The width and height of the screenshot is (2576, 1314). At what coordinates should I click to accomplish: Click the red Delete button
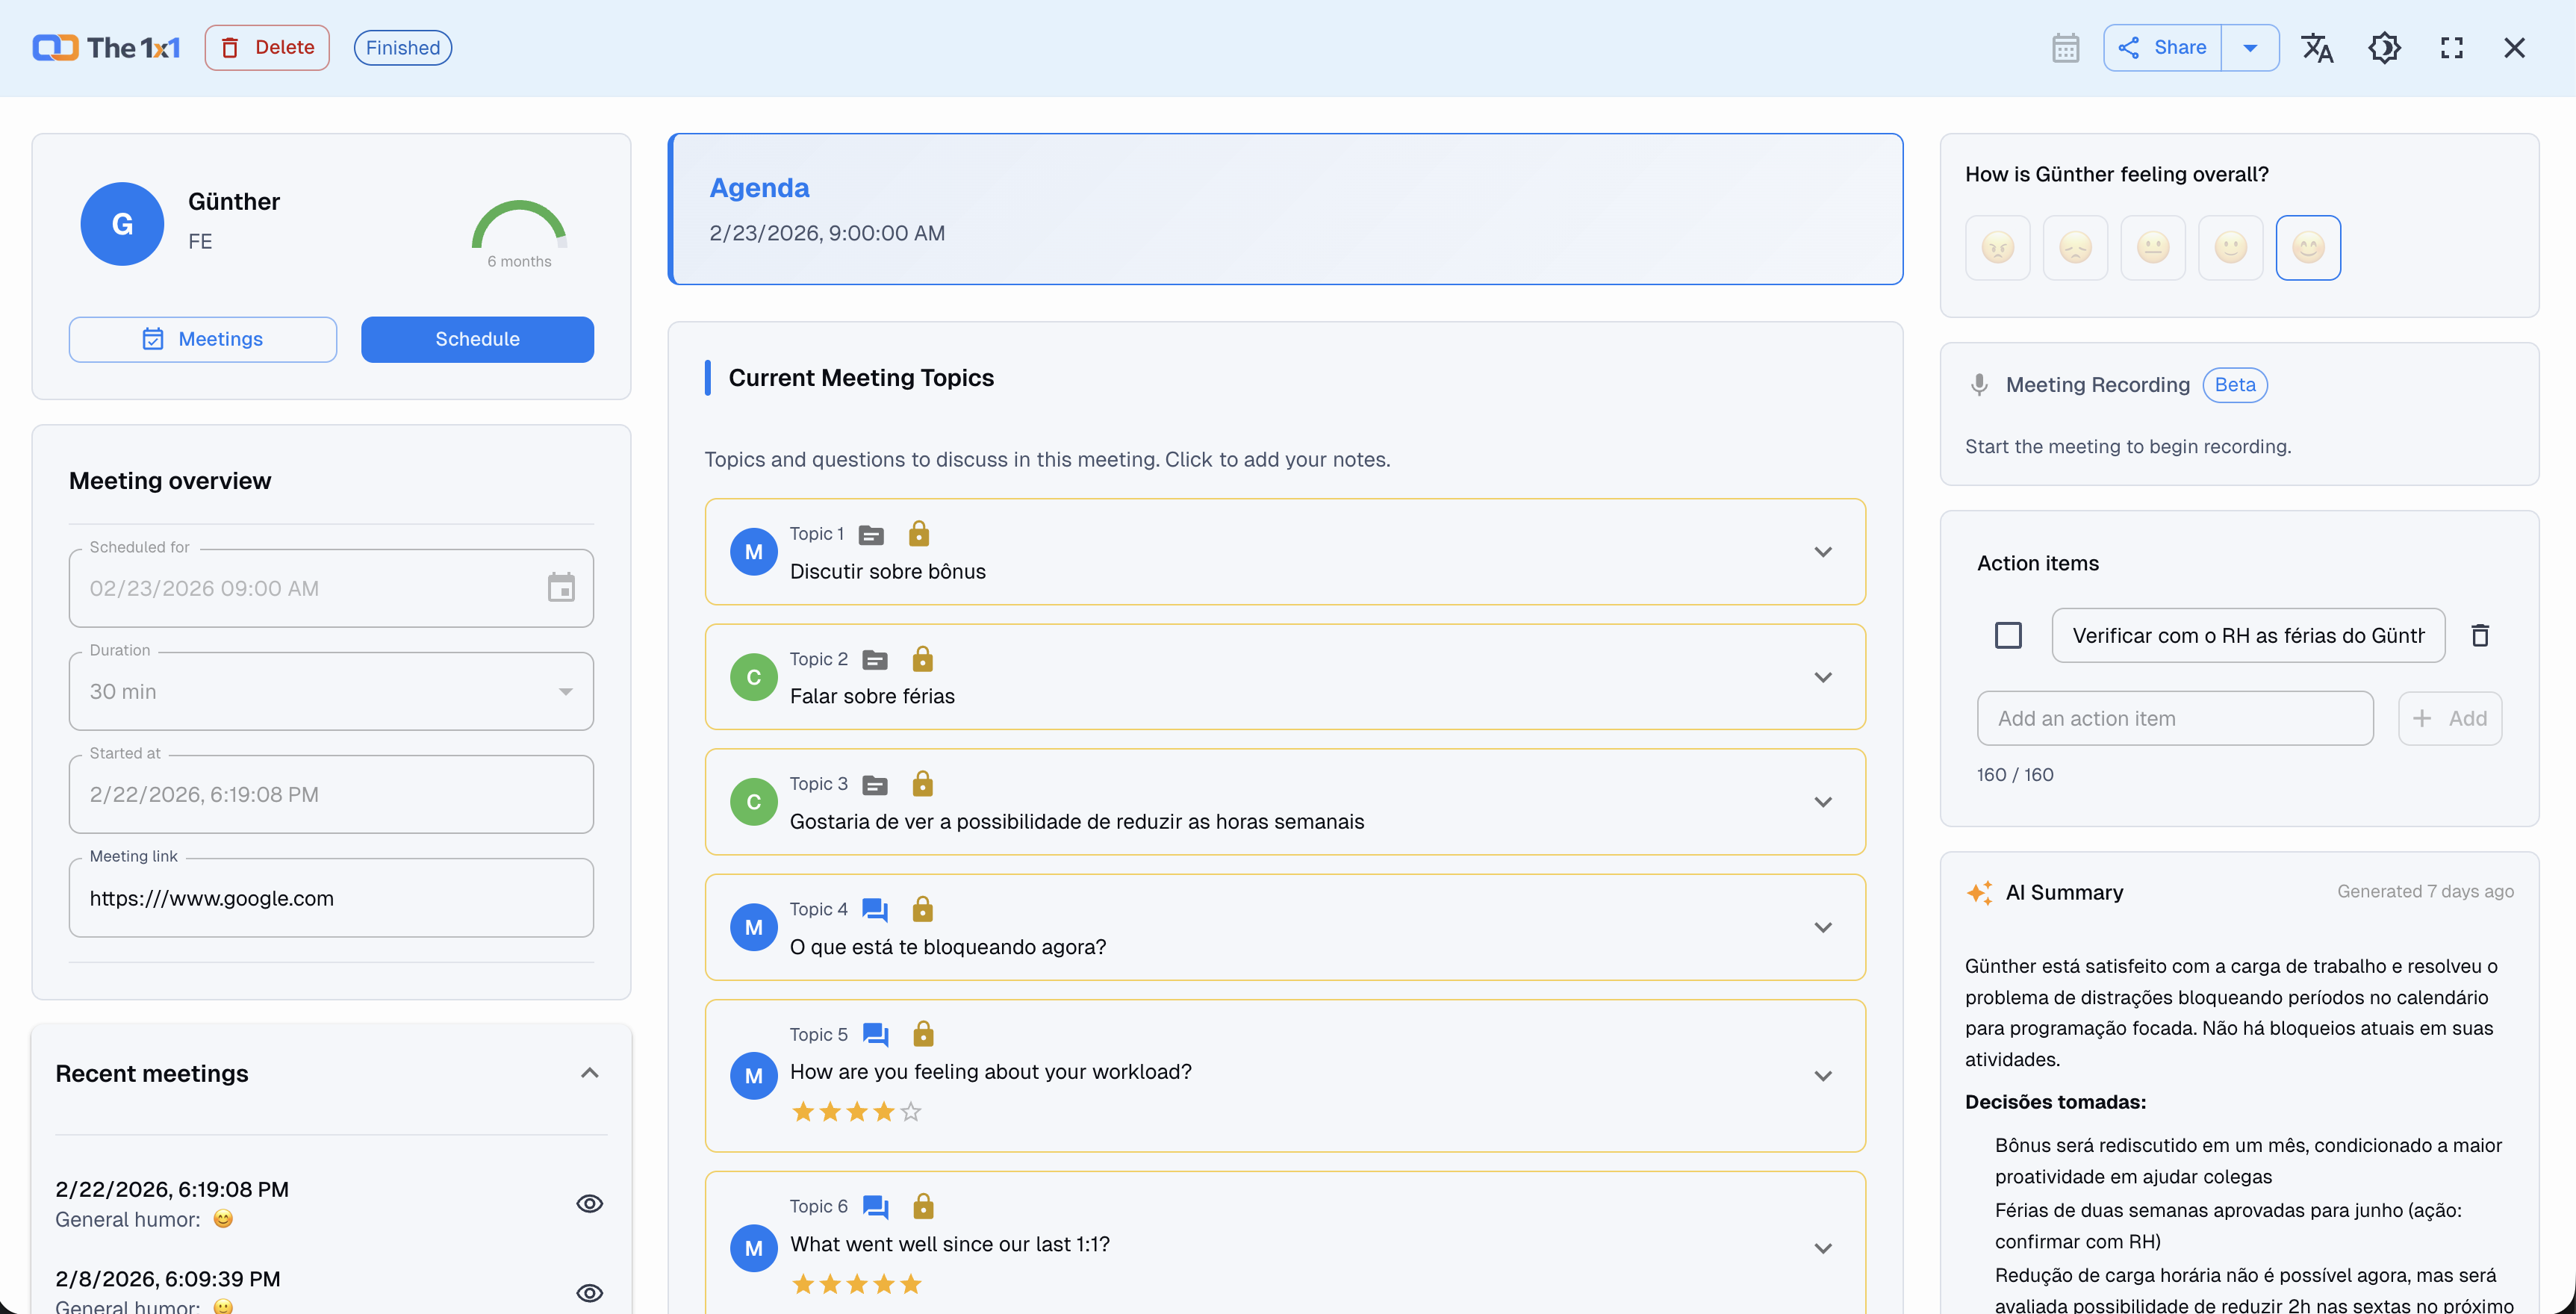click(x=267, y=48)
